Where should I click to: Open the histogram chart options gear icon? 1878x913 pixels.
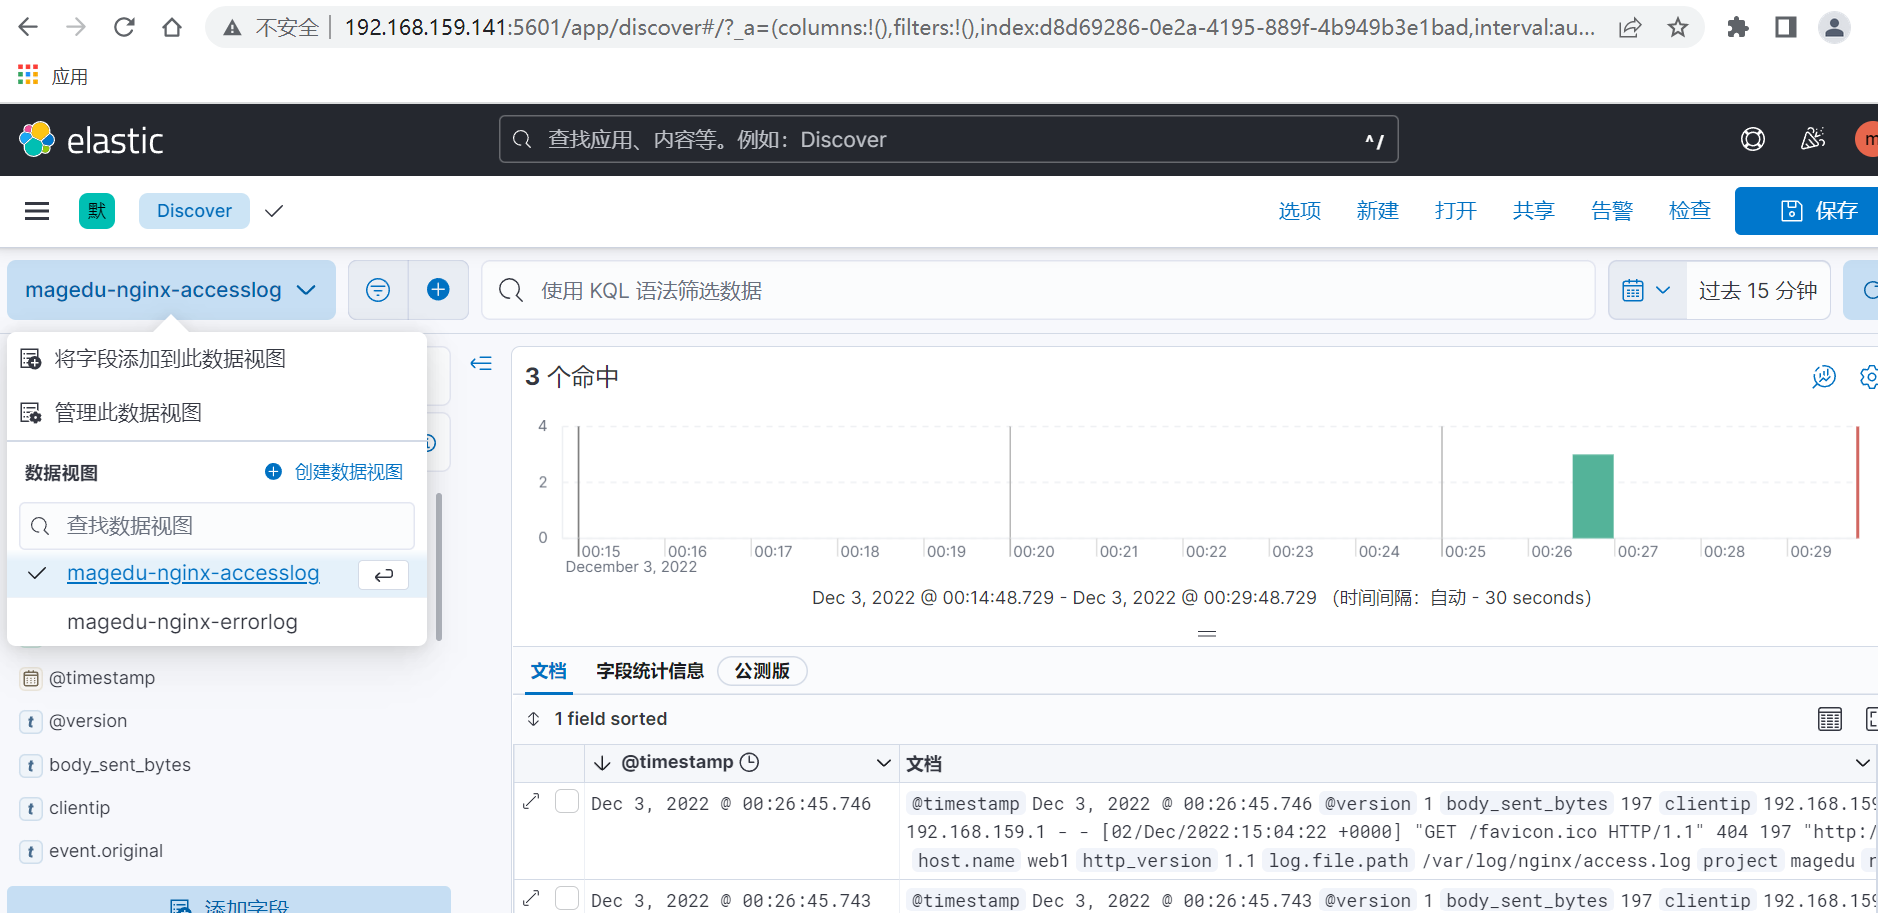(1869, 377)
